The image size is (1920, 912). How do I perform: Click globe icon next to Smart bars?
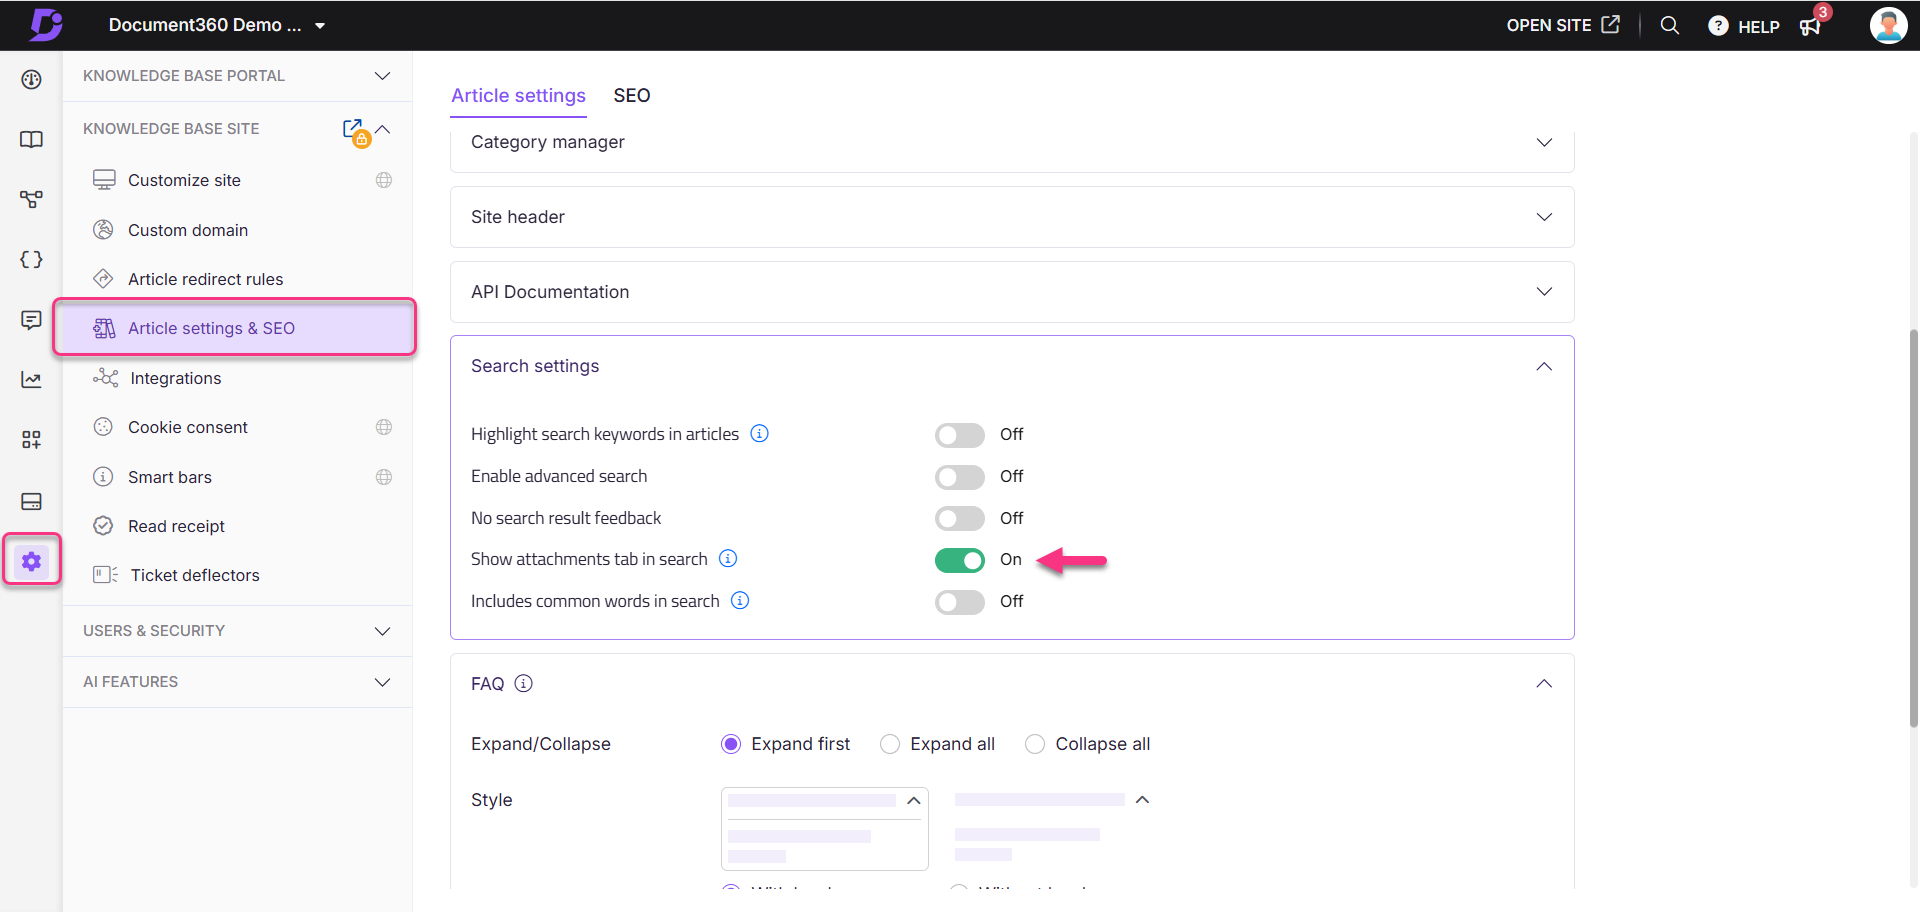(384, 477)
